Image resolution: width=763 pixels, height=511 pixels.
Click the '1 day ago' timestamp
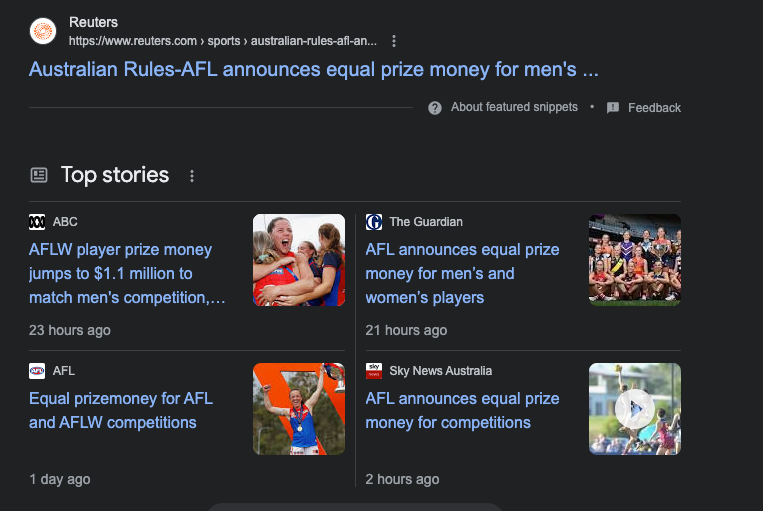pyautogui.click(x=60, y=479)
